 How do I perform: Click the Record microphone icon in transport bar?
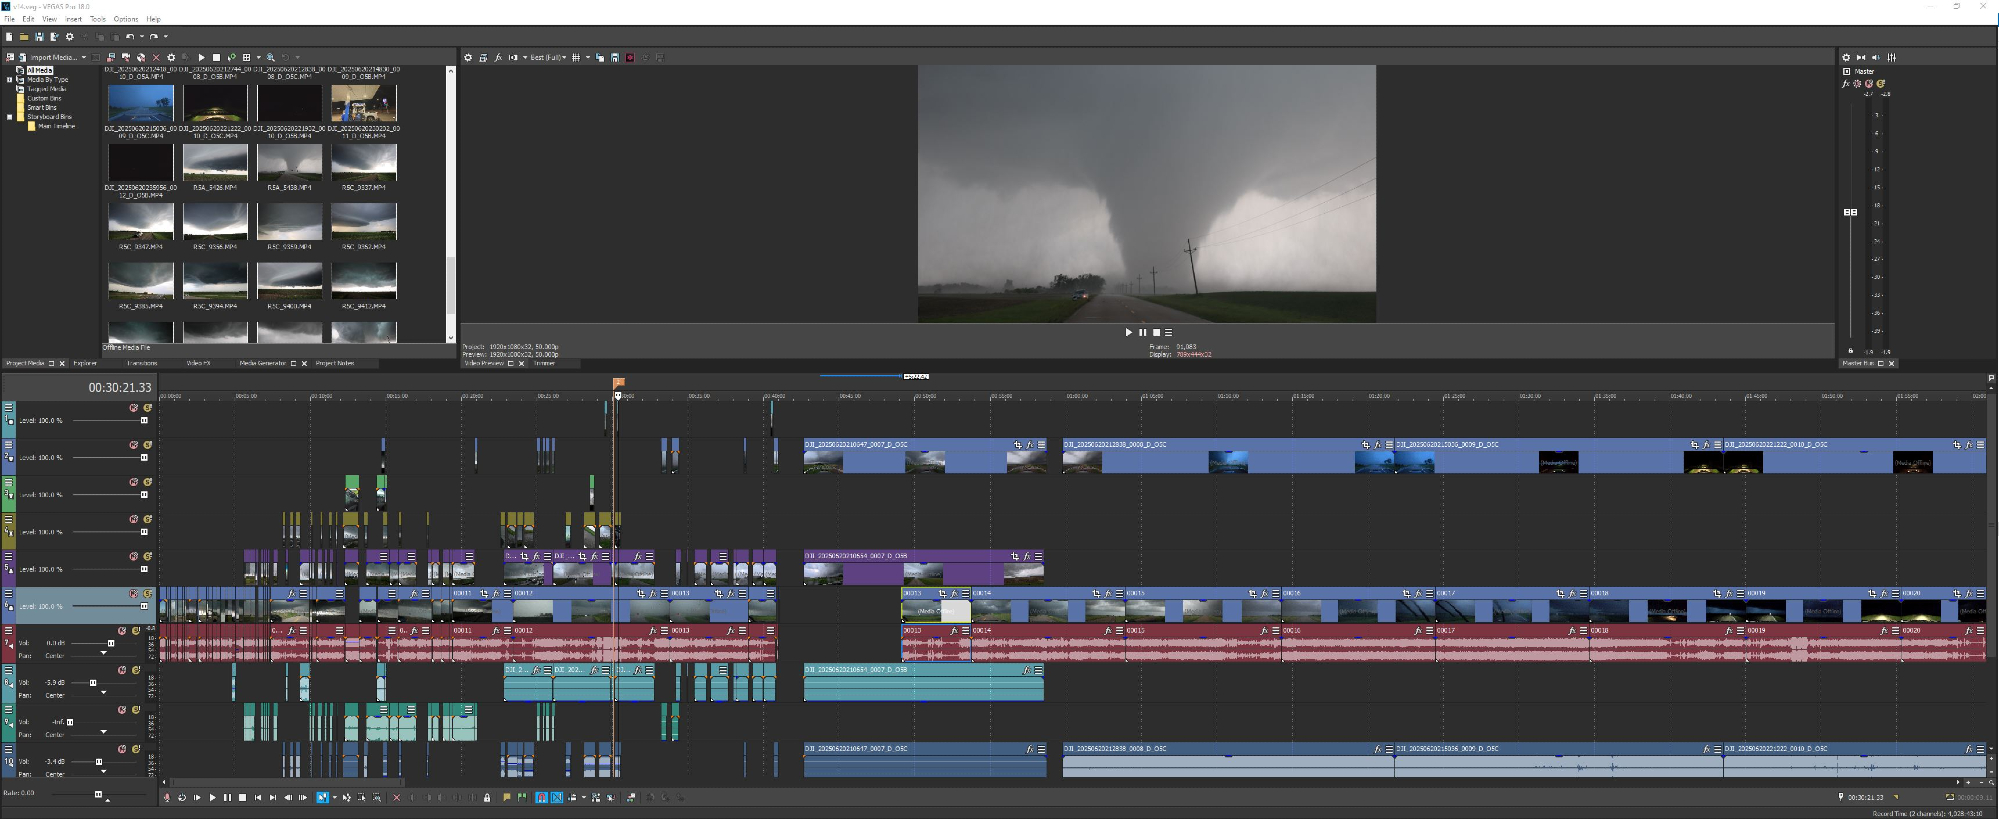[167, 798]
